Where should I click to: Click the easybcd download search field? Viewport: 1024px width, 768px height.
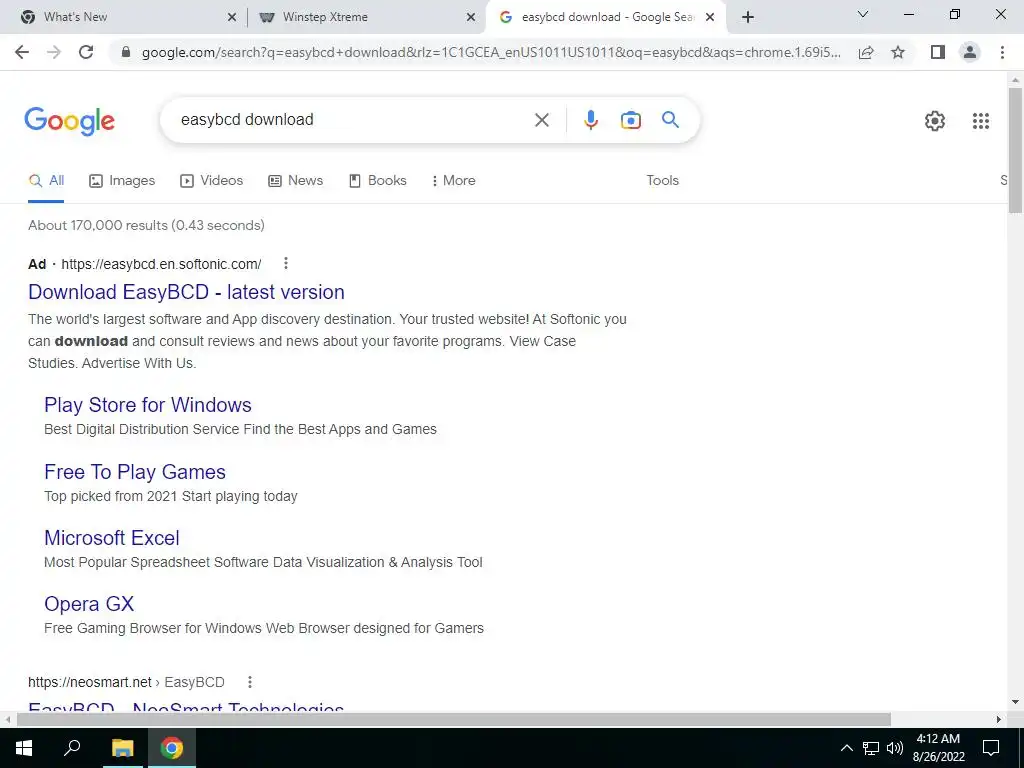(353, 120)
